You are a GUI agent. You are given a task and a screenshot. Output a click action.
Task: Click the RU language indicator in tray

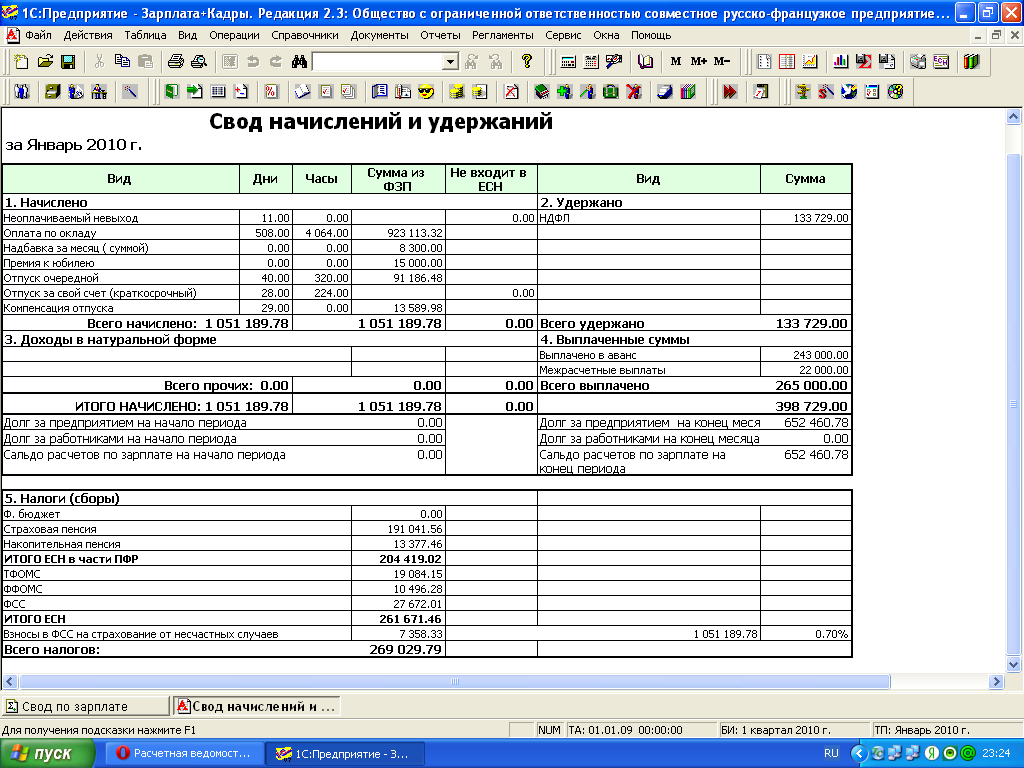(x=831, y=754)
